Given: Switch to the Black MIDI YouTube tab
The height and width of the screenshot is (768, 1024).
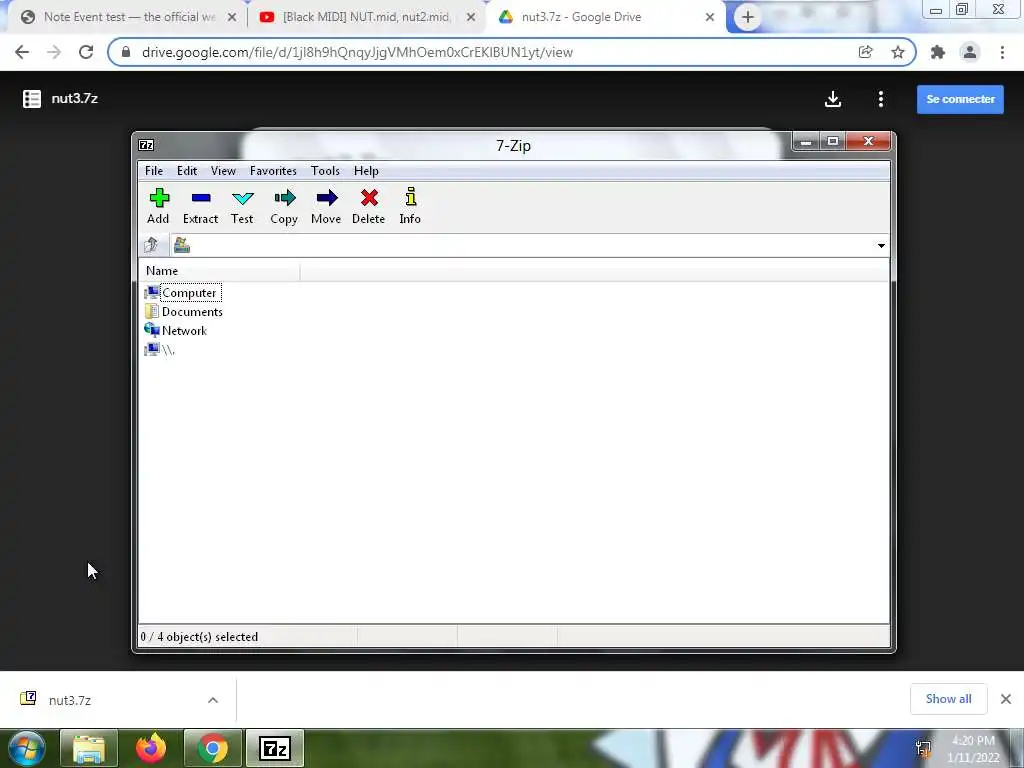Looking at the screenshot, I should [366, 17].
